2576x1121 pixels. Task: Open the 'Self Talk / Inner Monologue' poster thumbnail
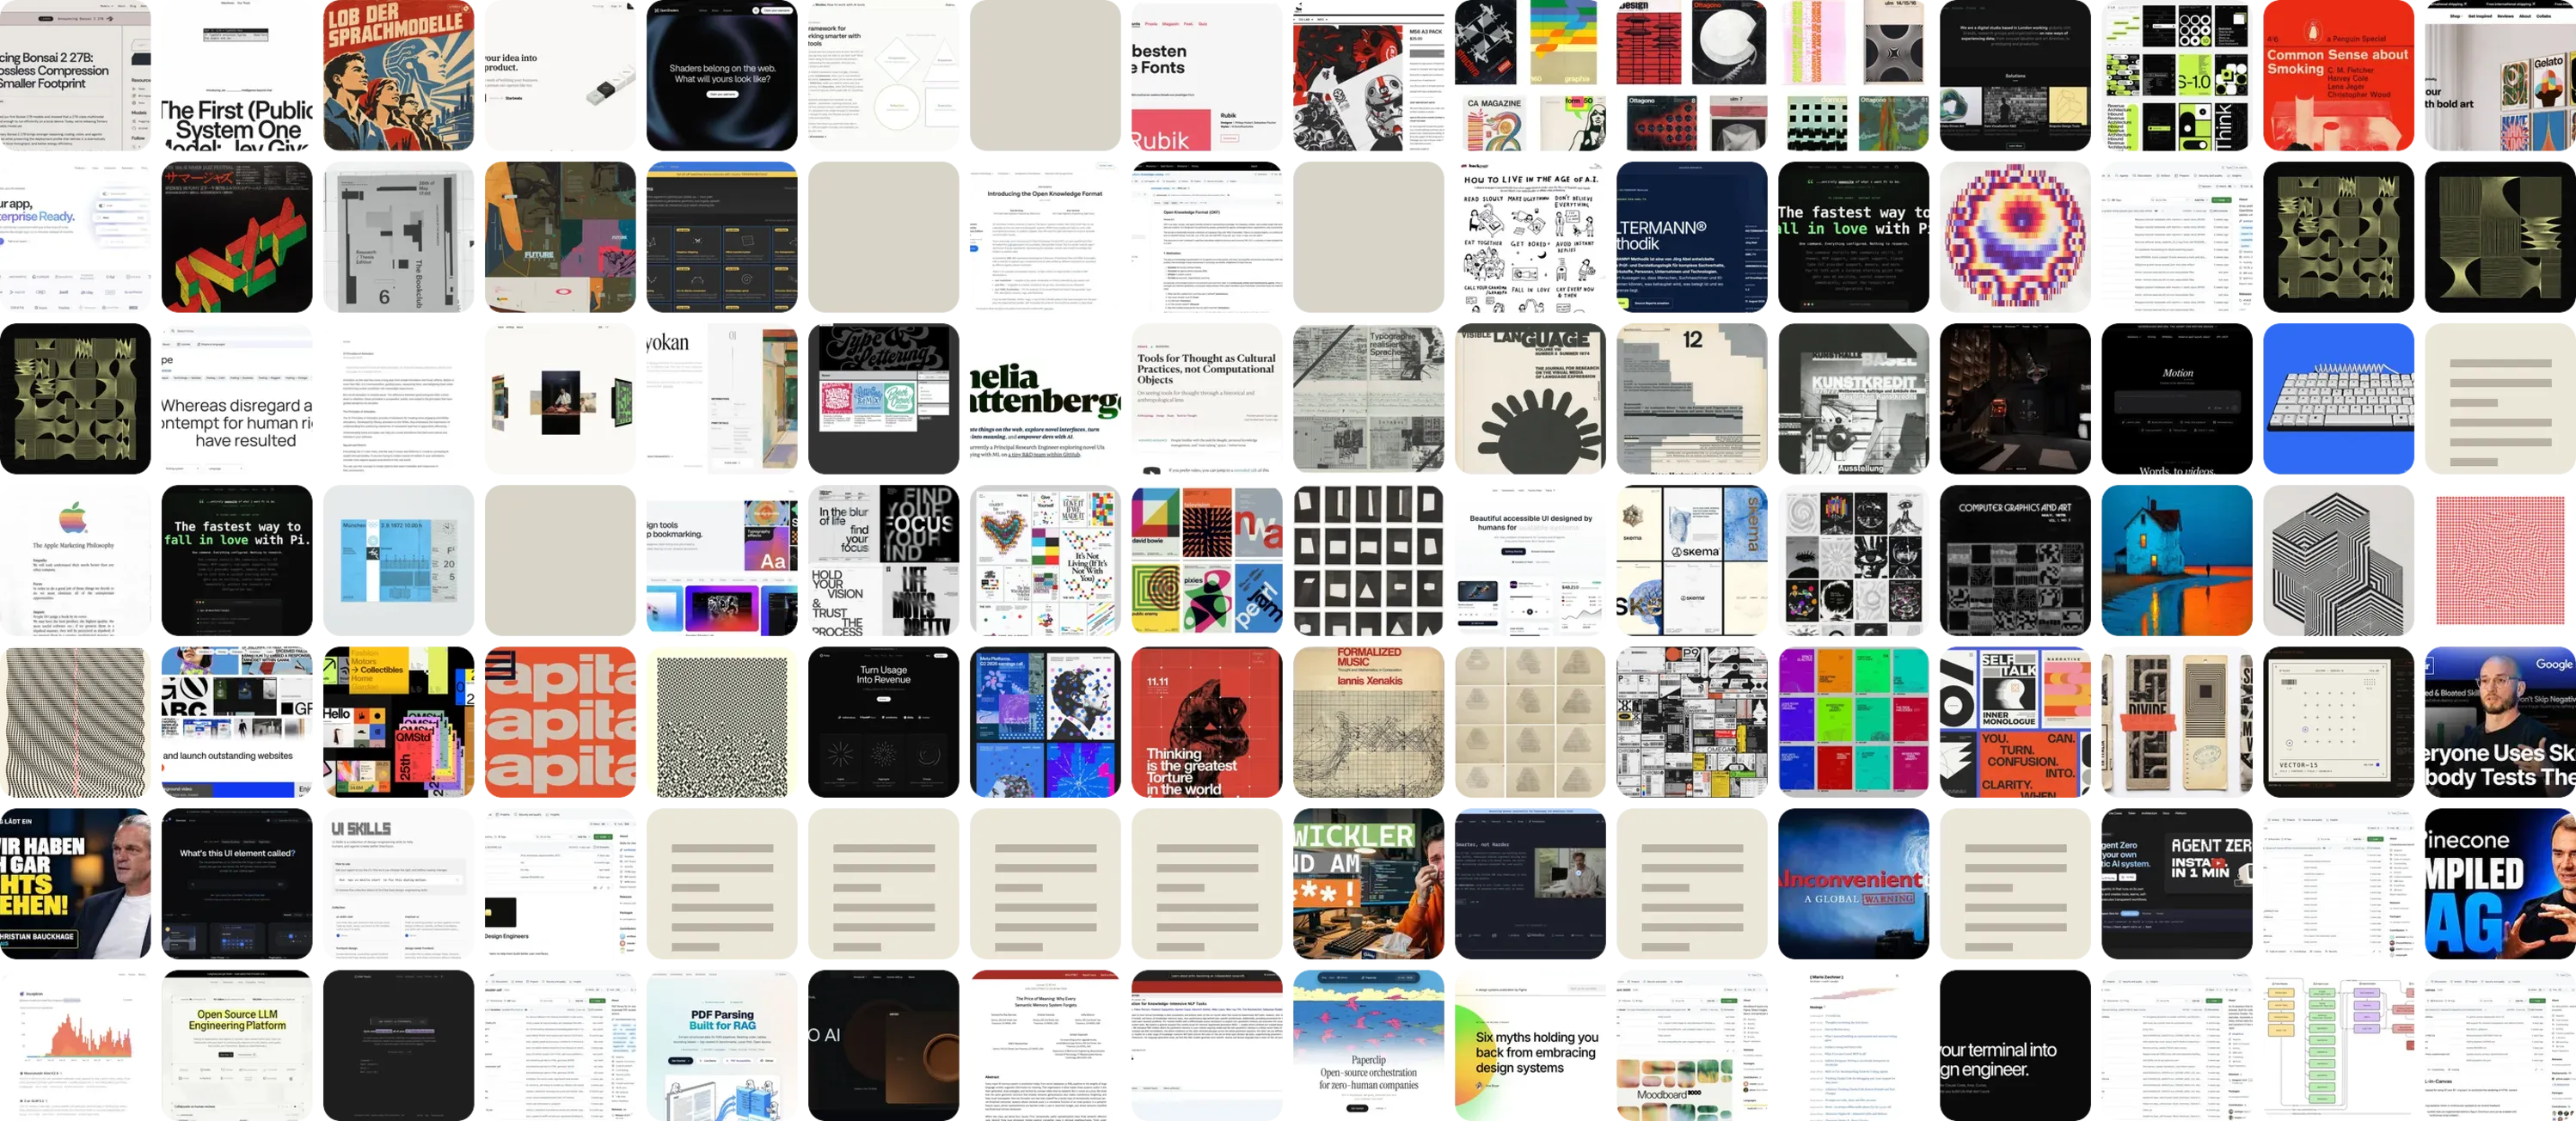pyautogui.click(x=2015, y=722)
